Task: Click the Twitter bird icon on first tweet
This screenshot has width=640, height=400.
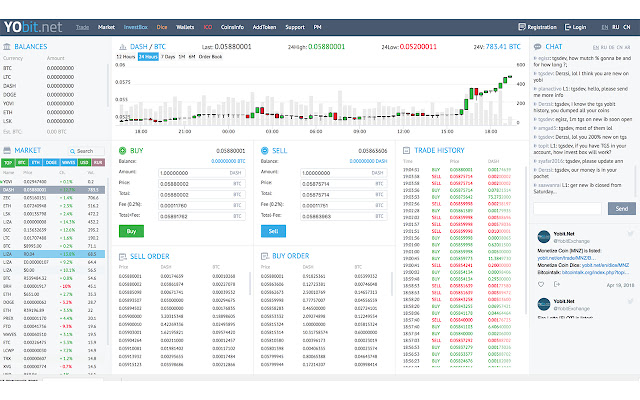Action: [630, 234]
